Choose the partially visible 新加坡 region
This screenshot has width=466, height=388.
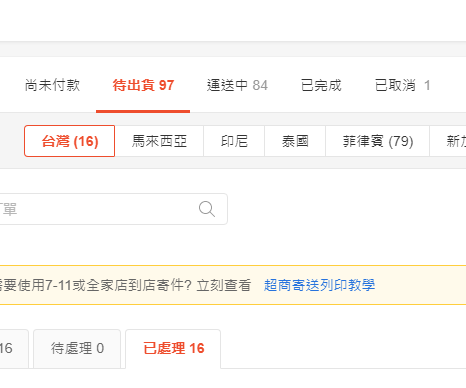(x=448, y=141)
